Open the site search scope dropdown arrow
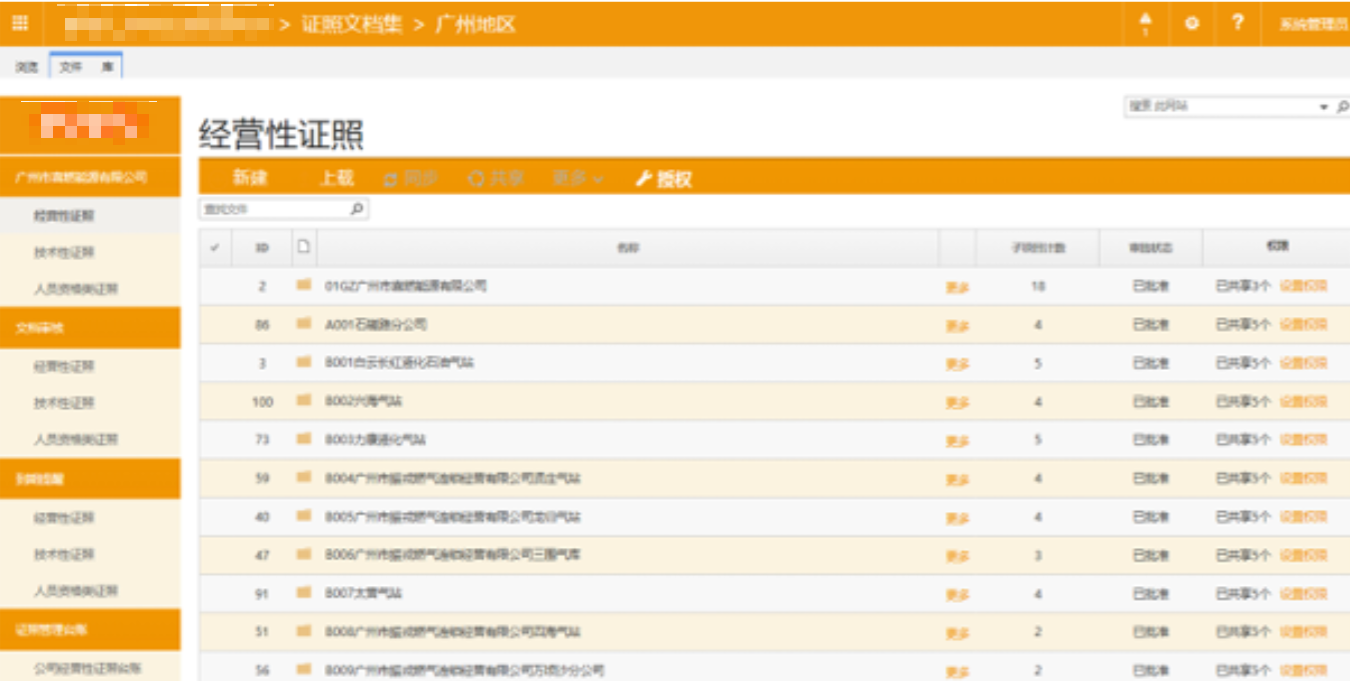The width and height of the screenshot is (1350, 681). (x=1325, y=106)
